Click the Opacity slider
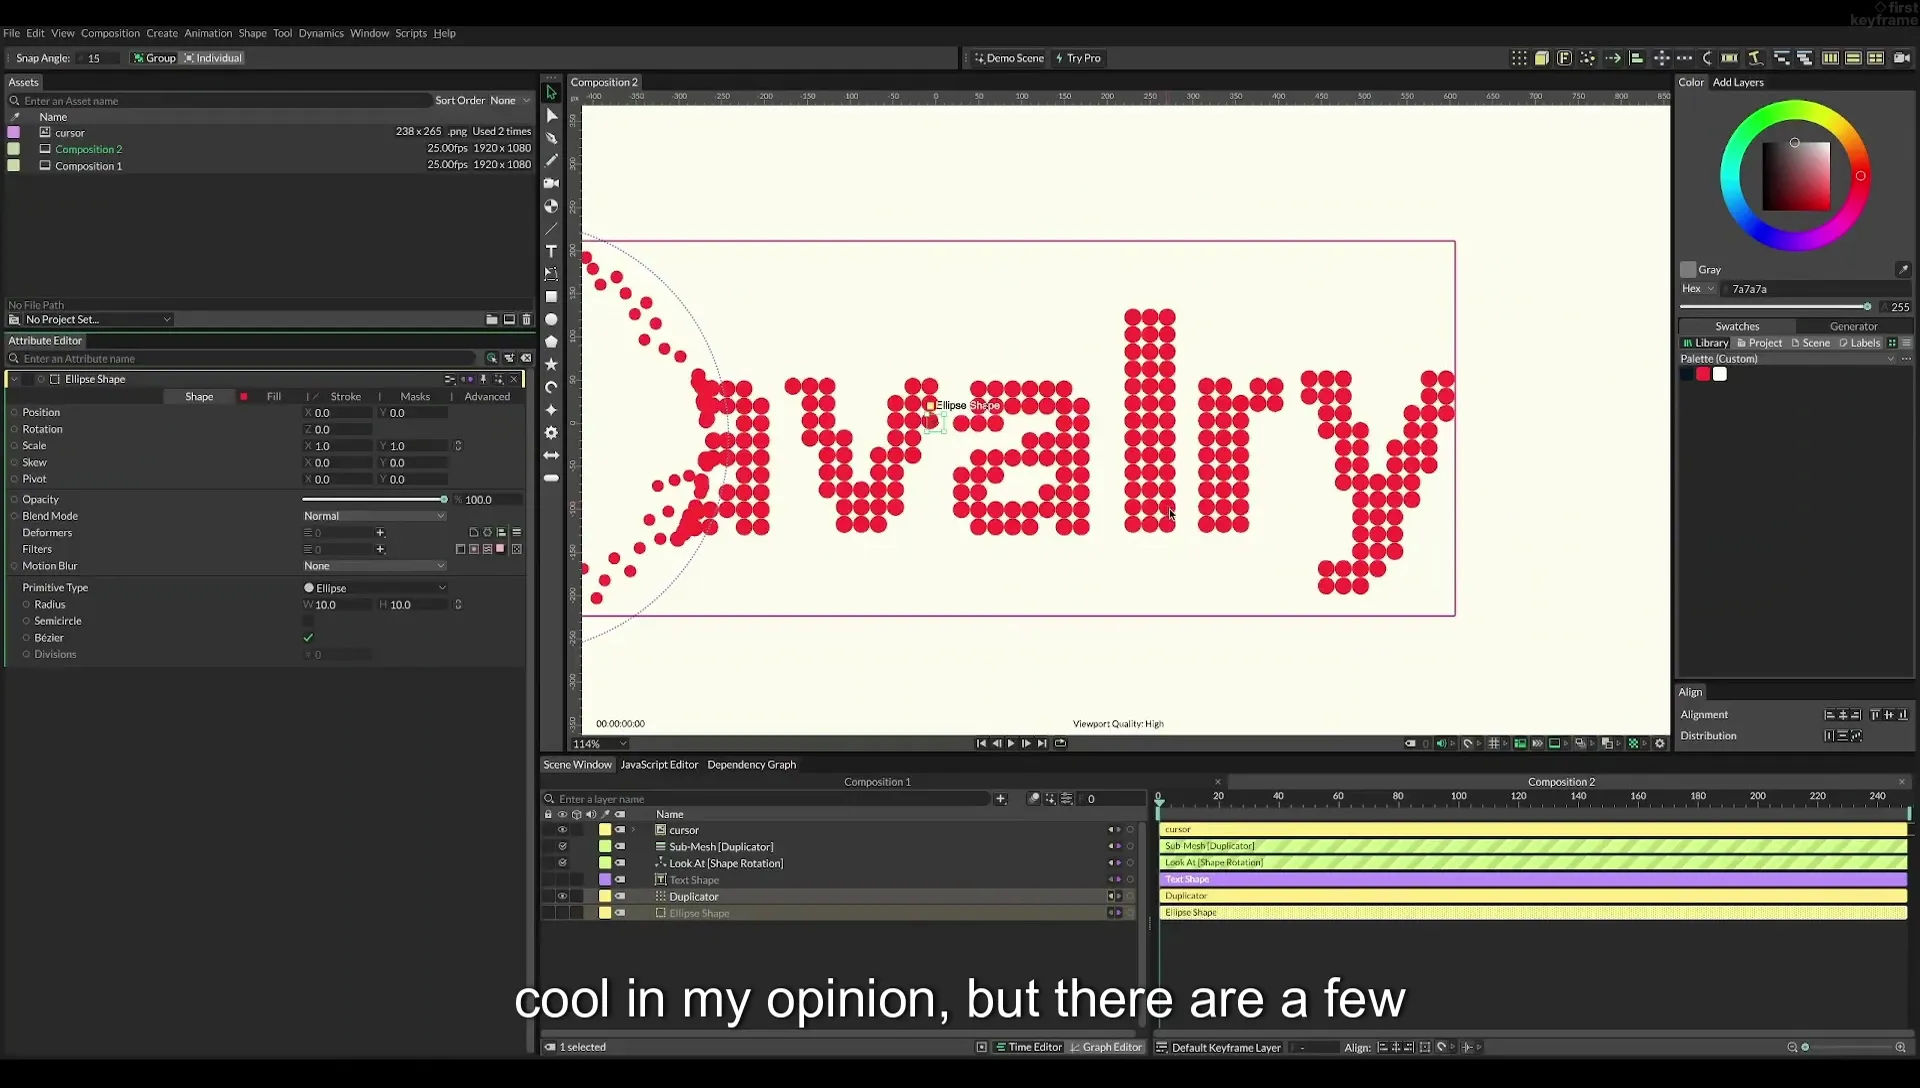The width and height of the screenshot is (1920, 1088). pyautogui.click(x=374, y=499)
